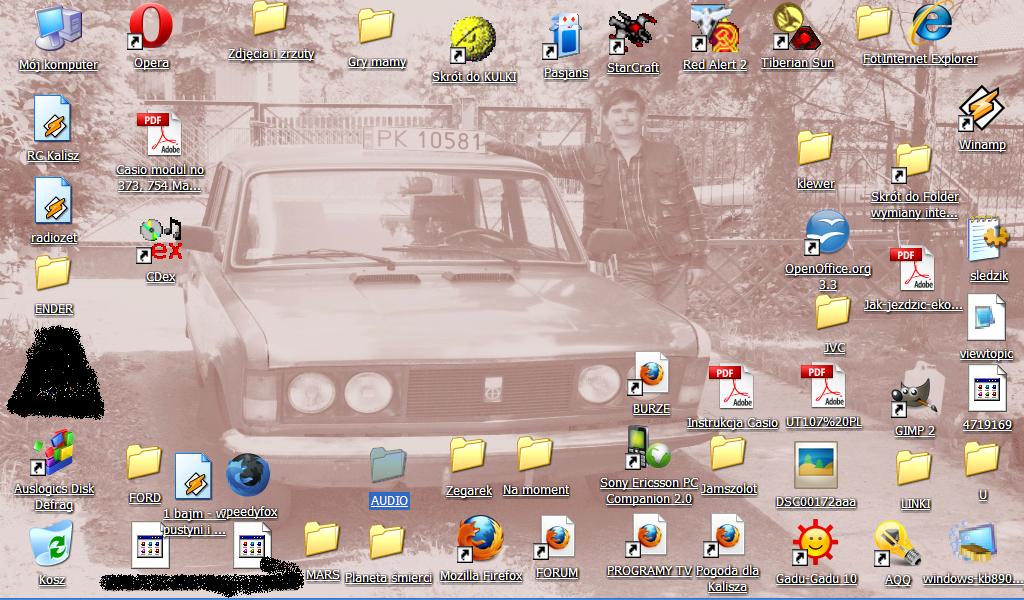The image size is (1024, 600).
Task: Open the Kosz recycle bin
Action: click(x=51, y=545)
